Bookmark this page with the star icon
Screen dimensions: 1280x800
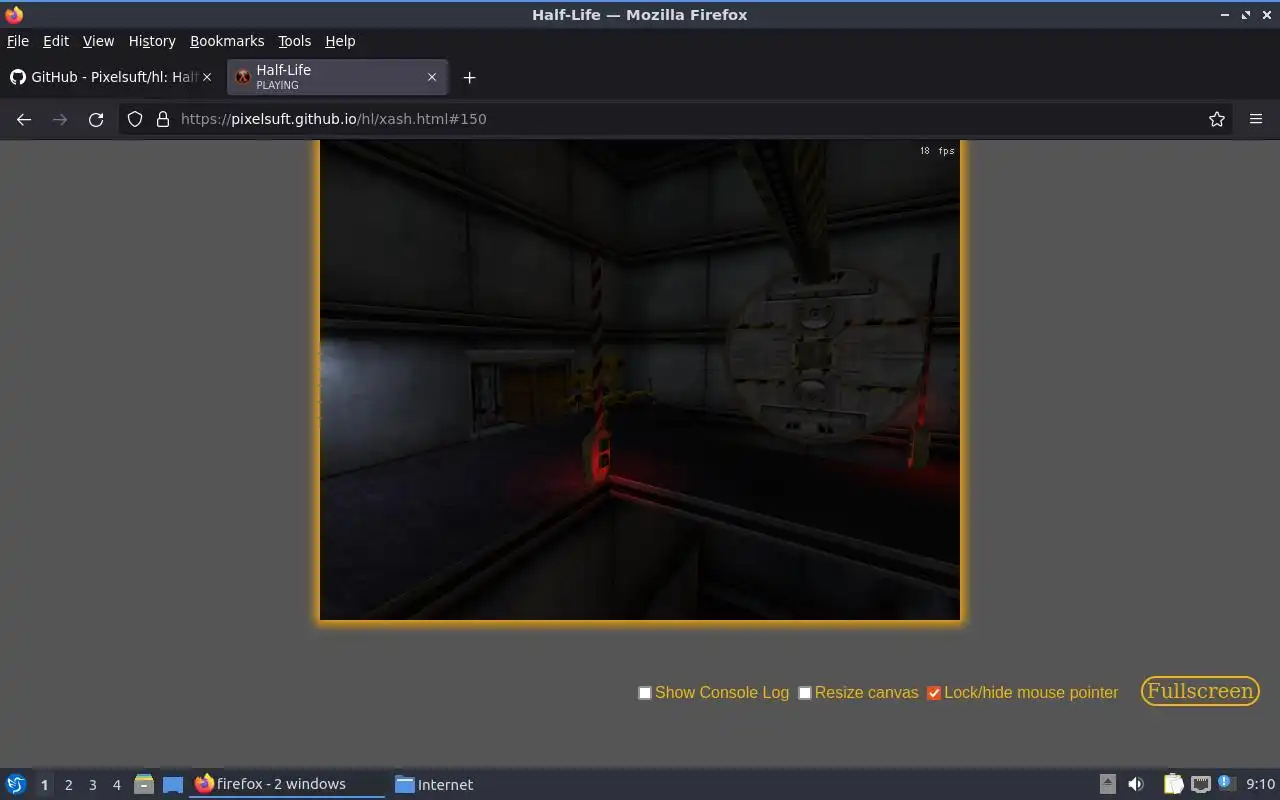(1217, 119)
